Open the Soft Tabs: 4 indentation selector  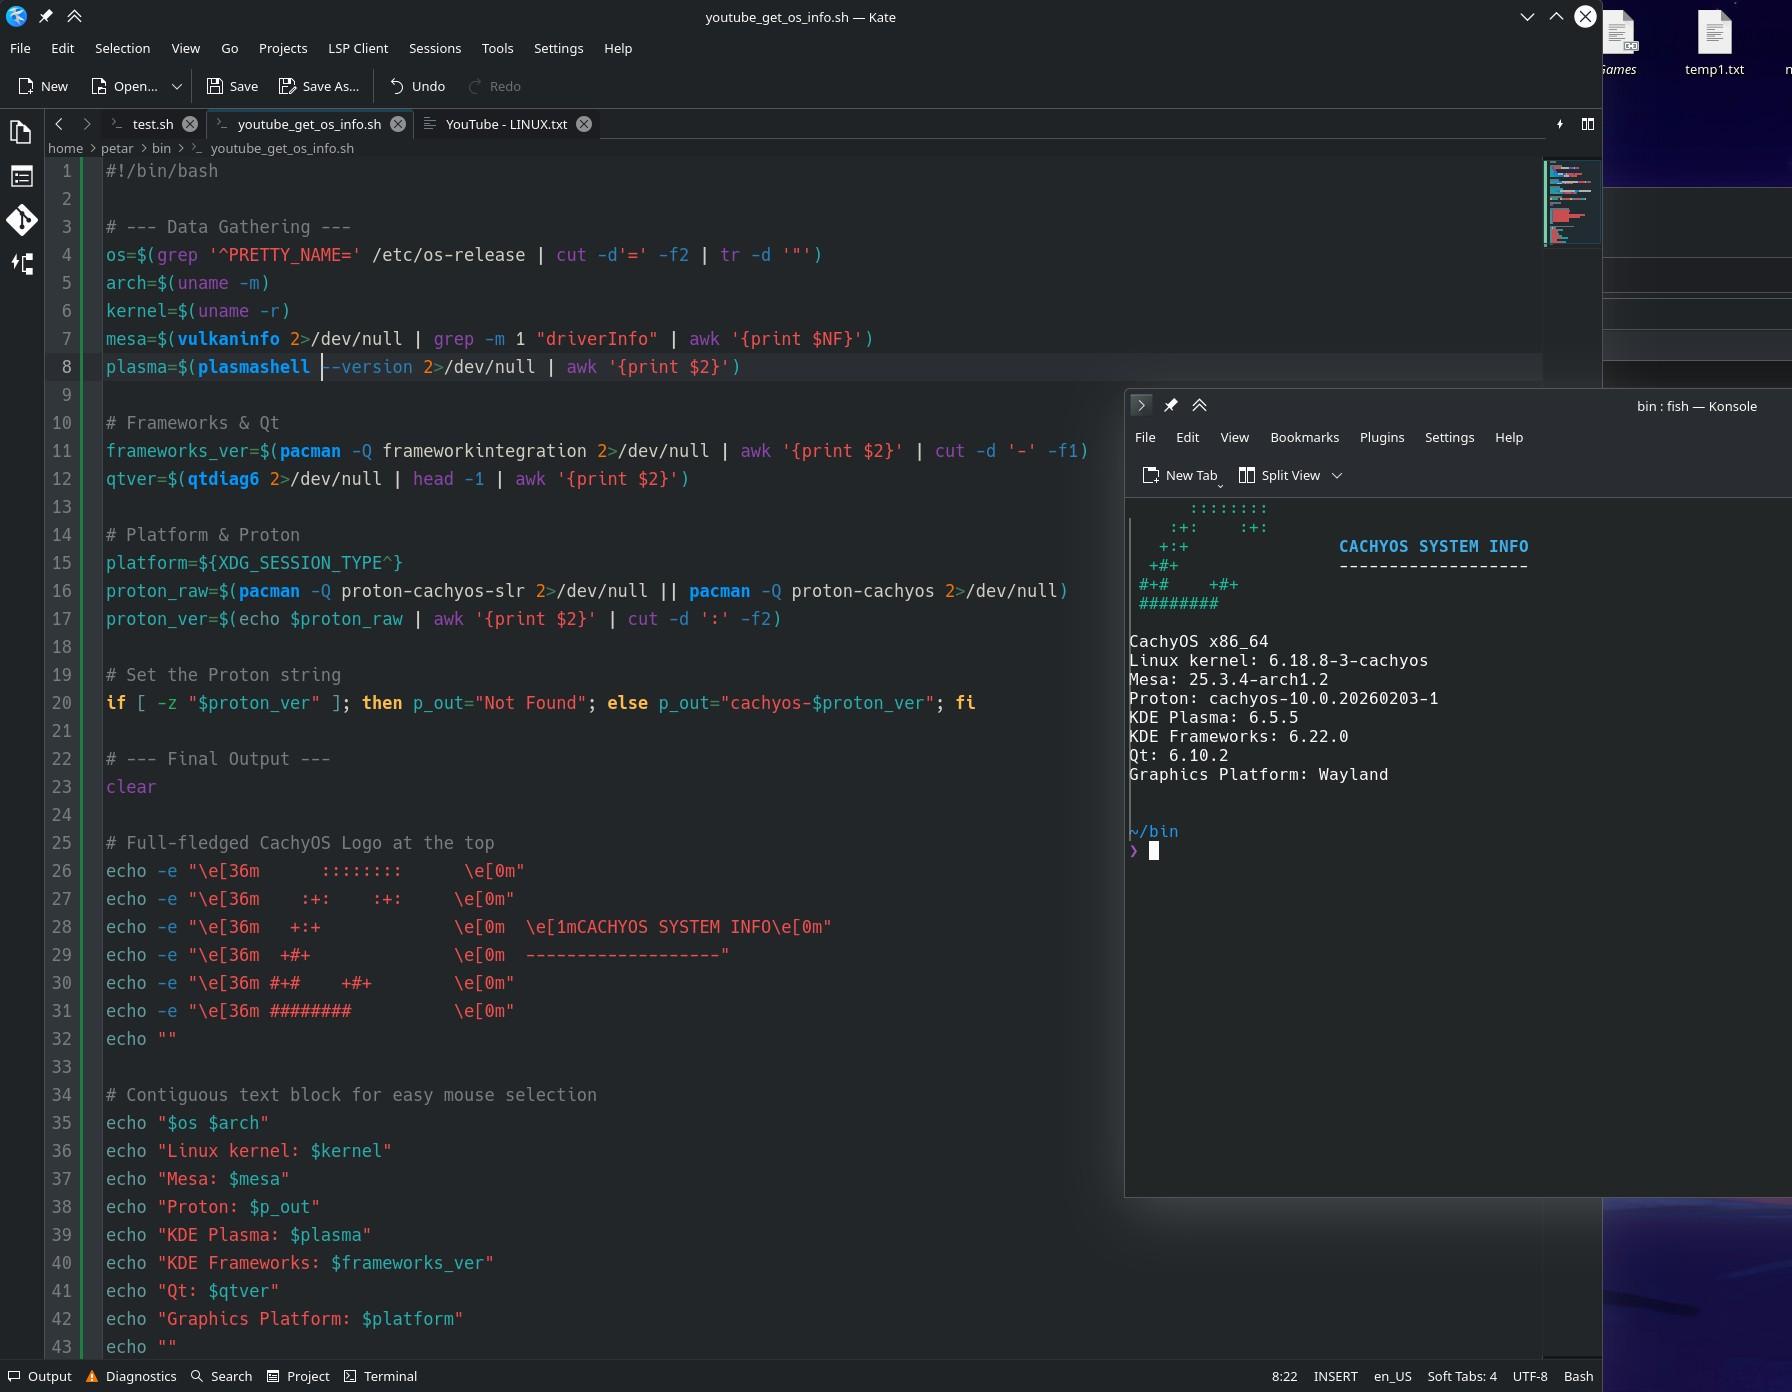tap(1461, 1376)
